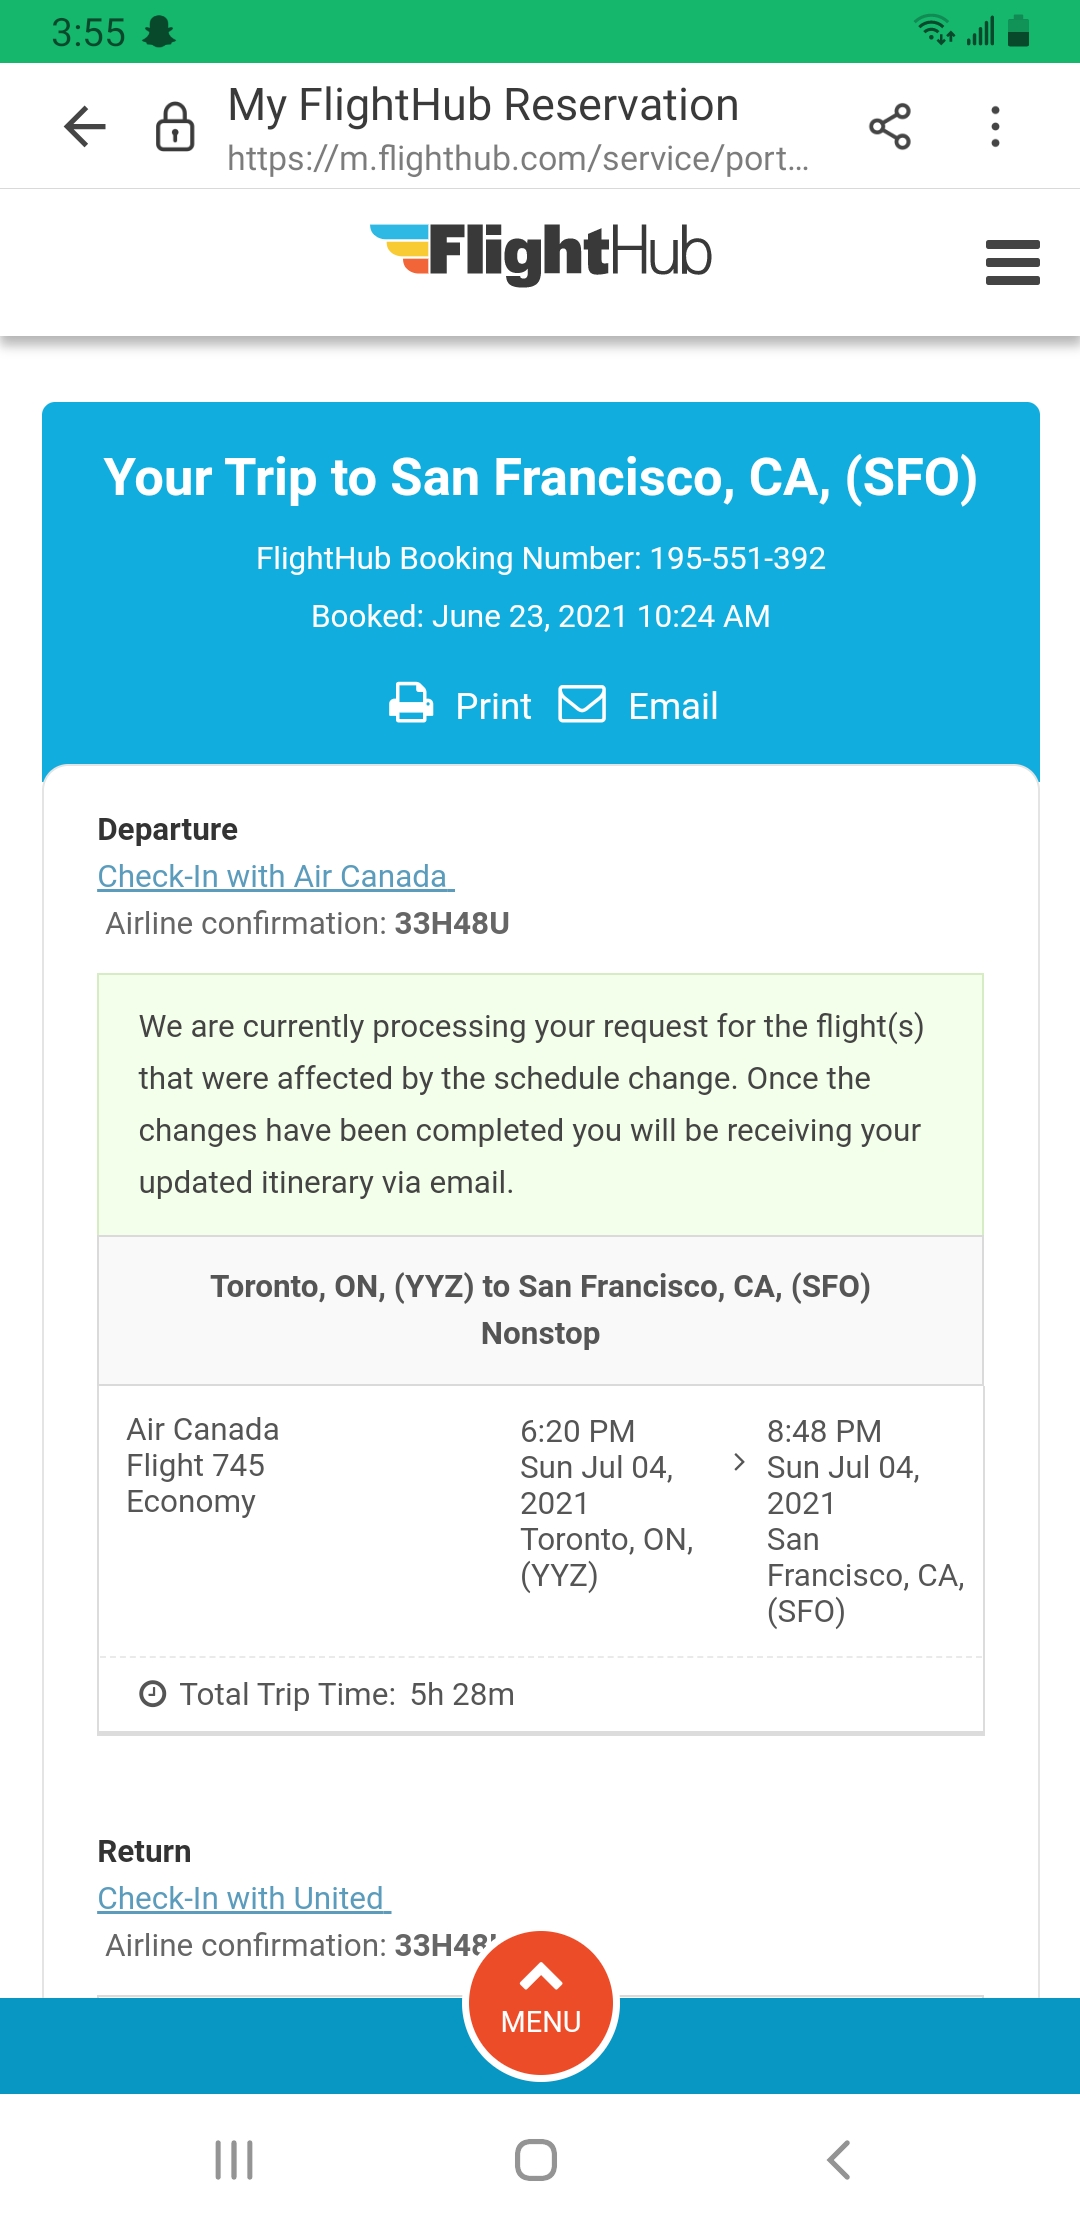Viewport: 1080px width, 2220px height.
Task: Tap the clock icon beside Total Trip Time
Action: tap(151, 1693)
